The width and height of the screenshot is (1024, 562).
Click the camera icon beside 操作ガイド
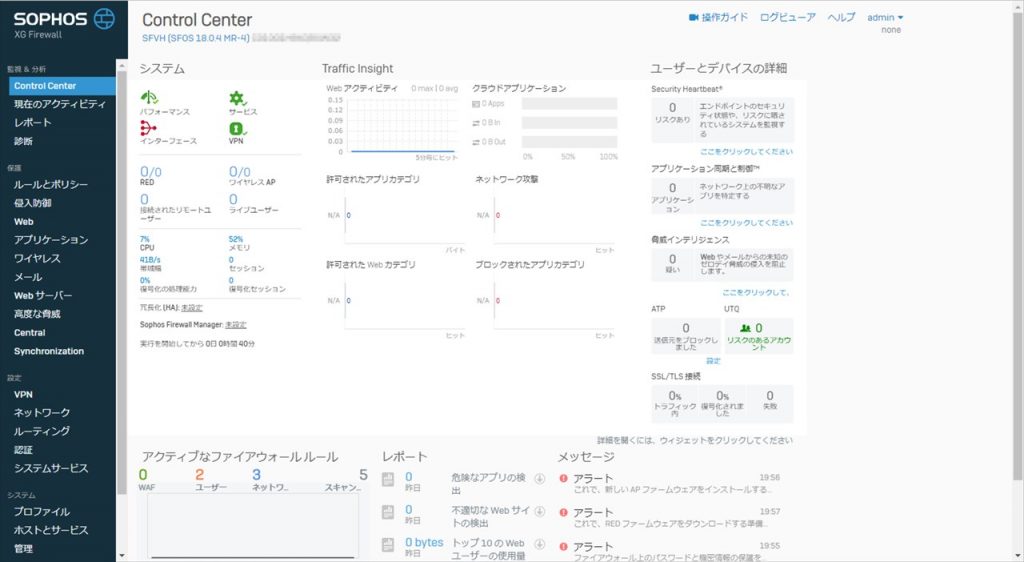coord(694,18)
